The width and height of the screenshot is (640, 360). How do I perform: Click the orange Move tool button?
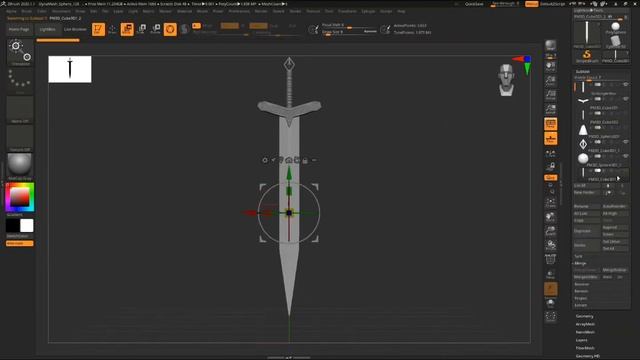point(127,29)
